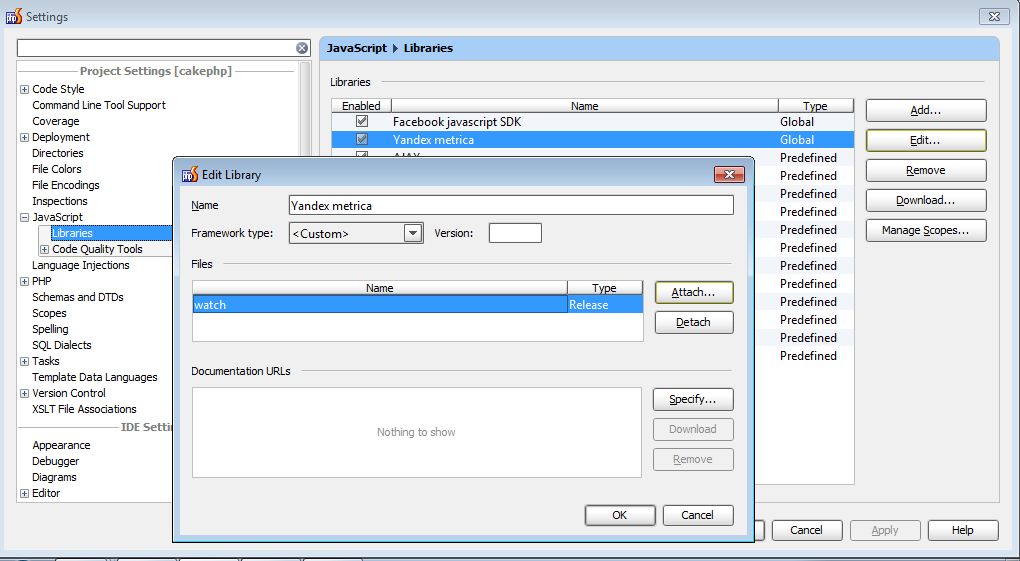Open Inspections settings

click(60, 201)
